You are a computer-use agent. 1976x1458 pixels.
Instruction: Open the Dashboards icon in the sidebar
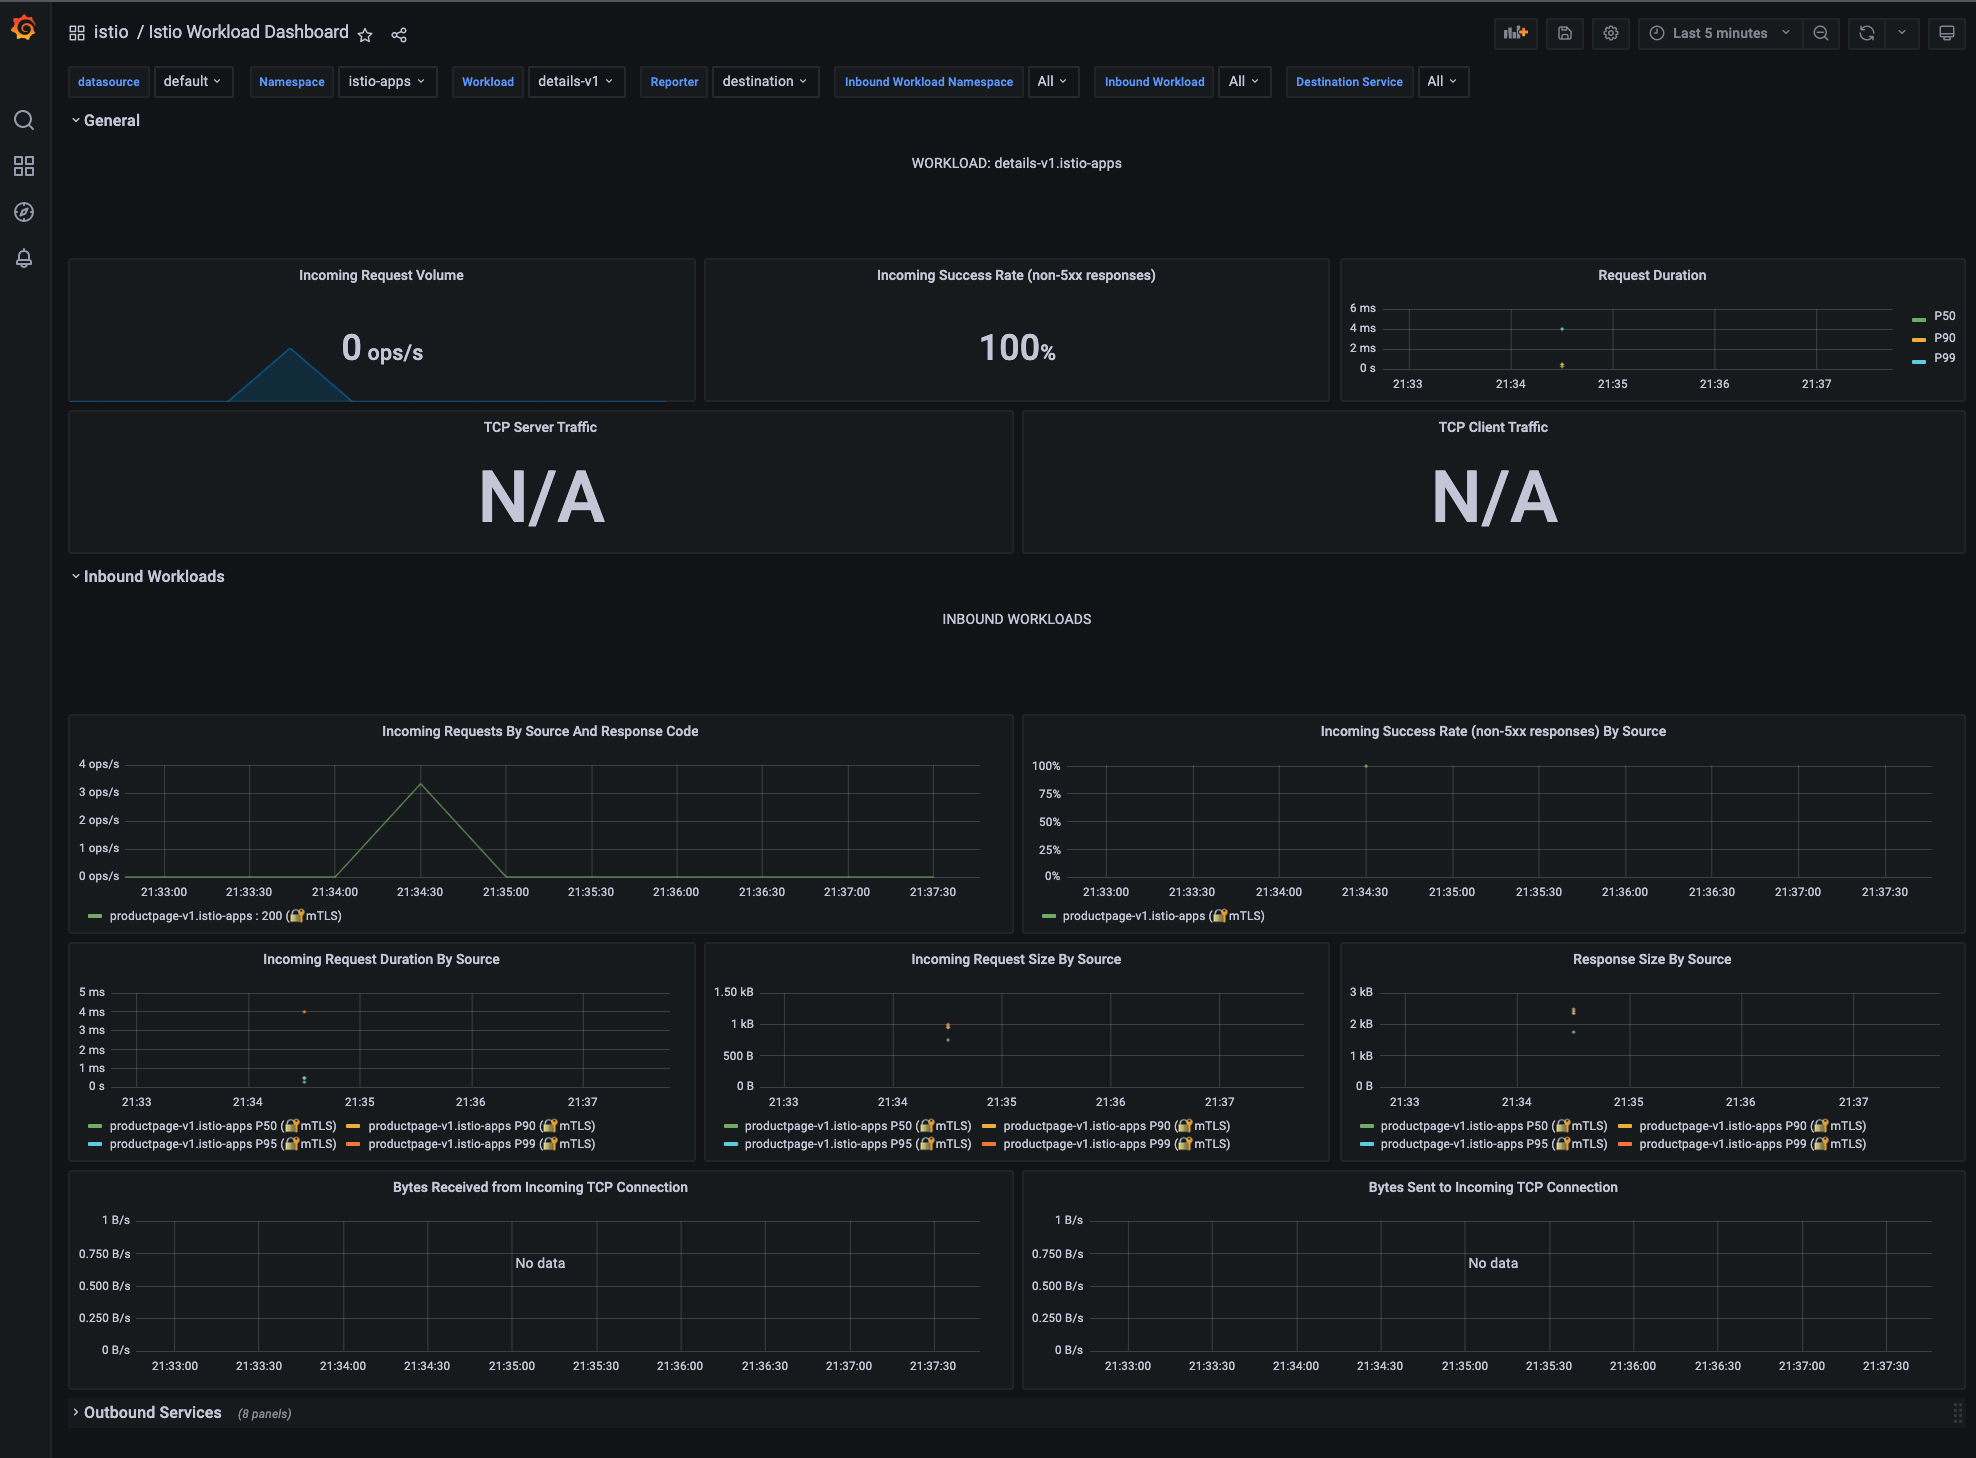pyautogui.click(x=24, y=167)
